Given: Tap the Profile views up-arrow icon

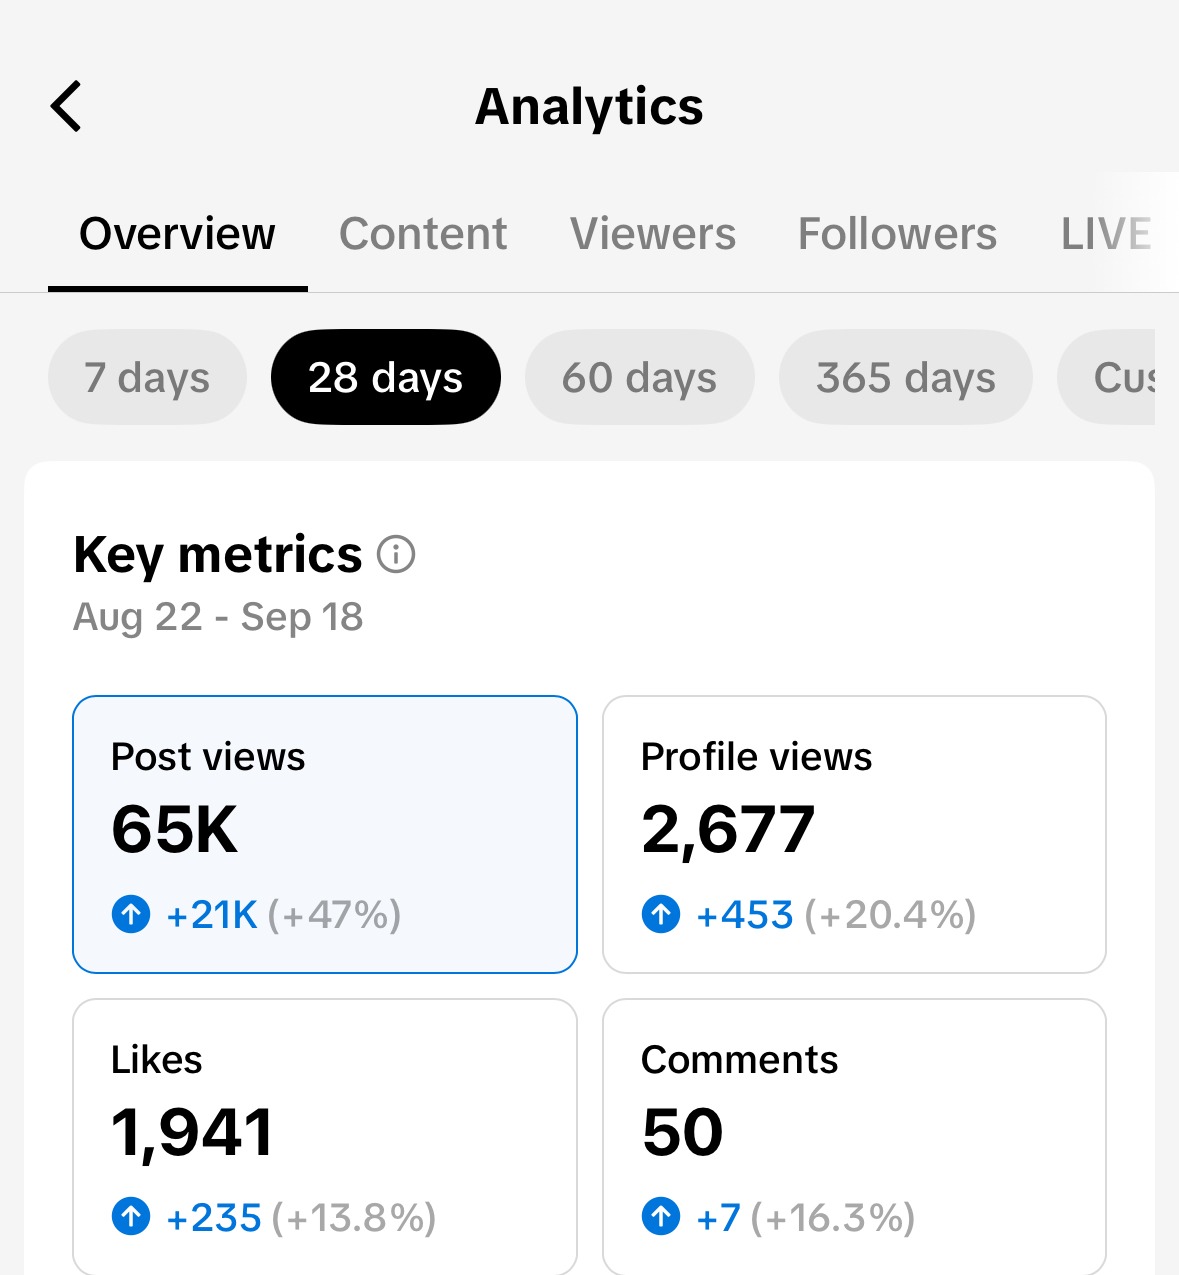Looking at the screenshot, I should pyautogui.click(x=661, y=914).
